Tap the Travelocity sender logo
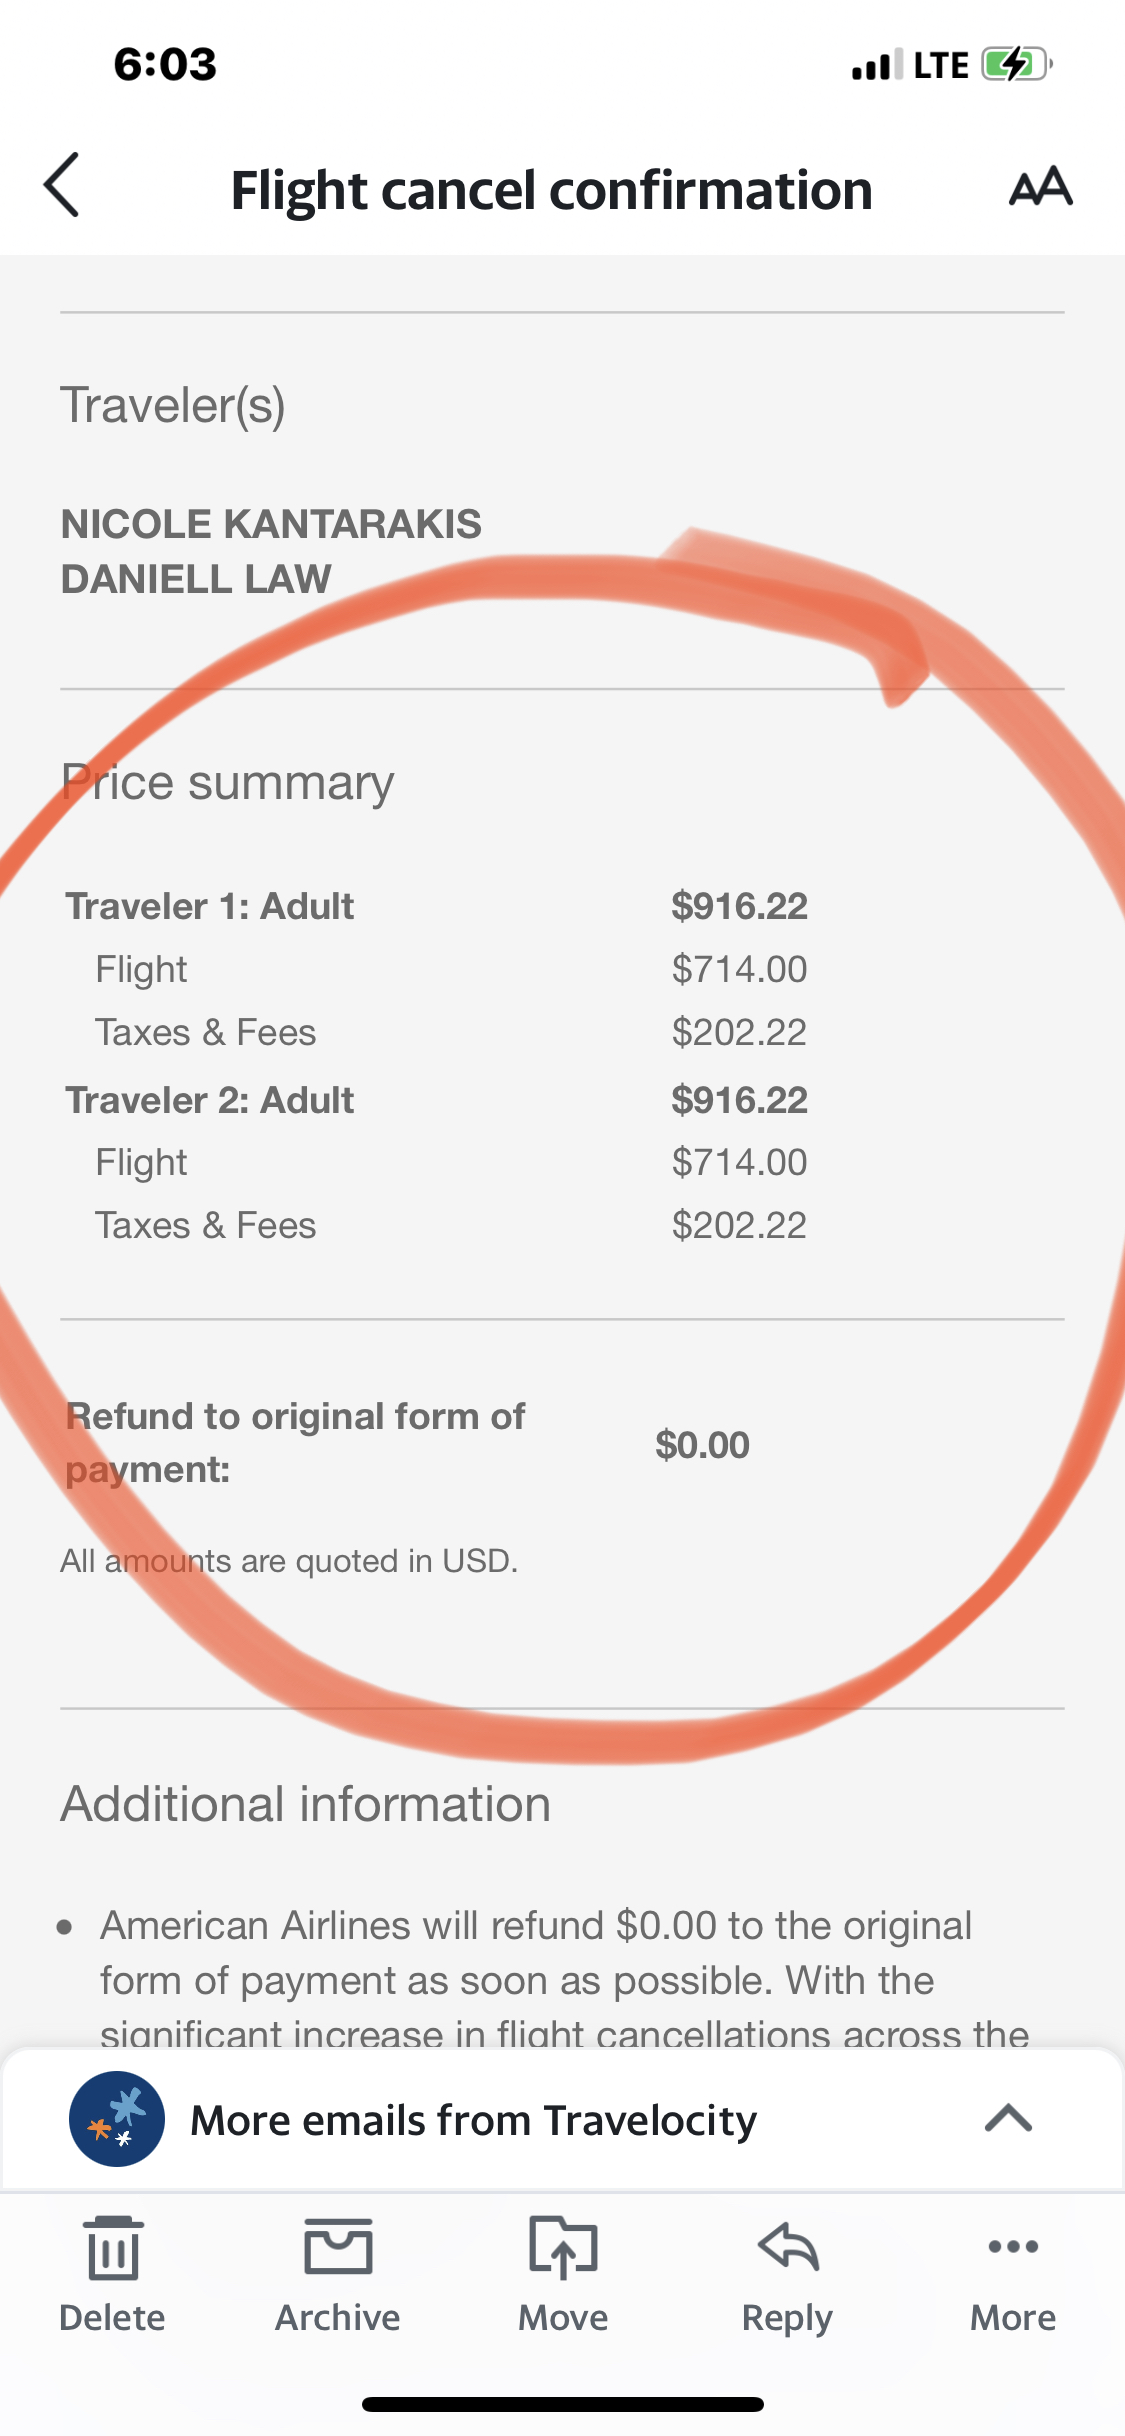Screen dimensions: 1125x2436 (x=116, y=2119)
